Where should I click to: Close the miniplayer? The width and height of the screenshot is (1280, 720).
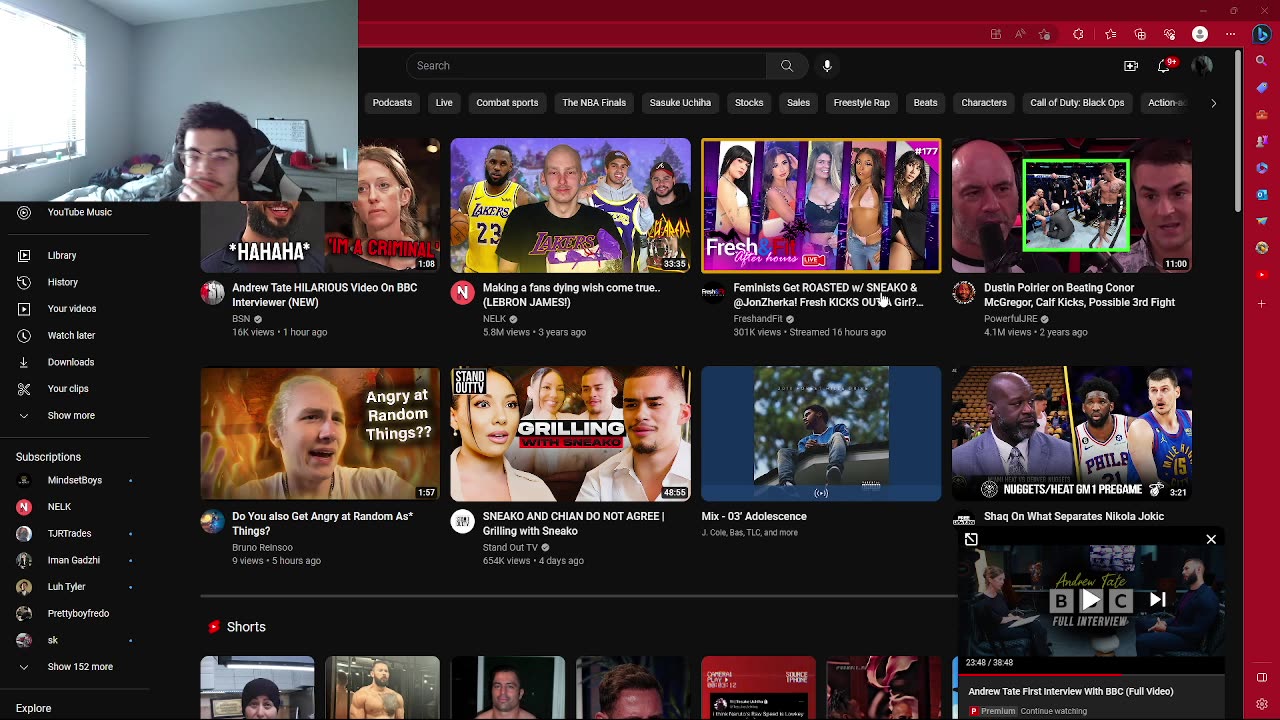click(1211, 540)
